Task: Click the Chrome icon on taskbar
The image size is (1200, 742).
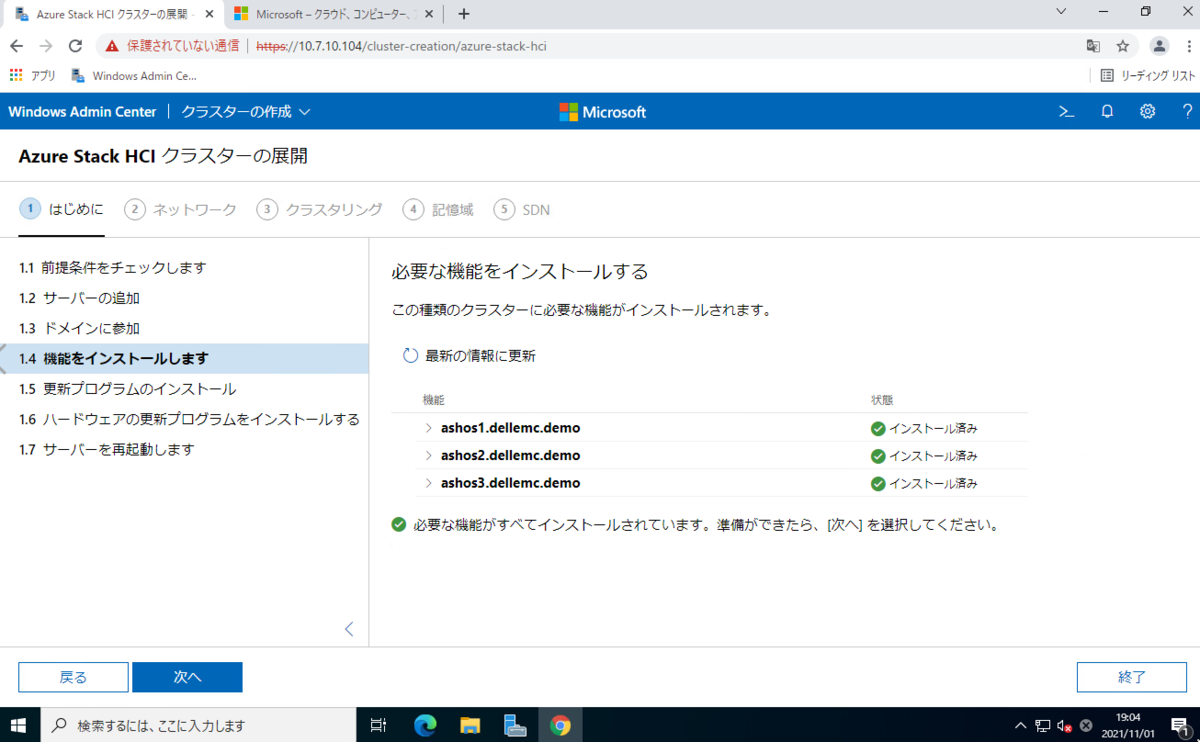Action: click(560, 725)
